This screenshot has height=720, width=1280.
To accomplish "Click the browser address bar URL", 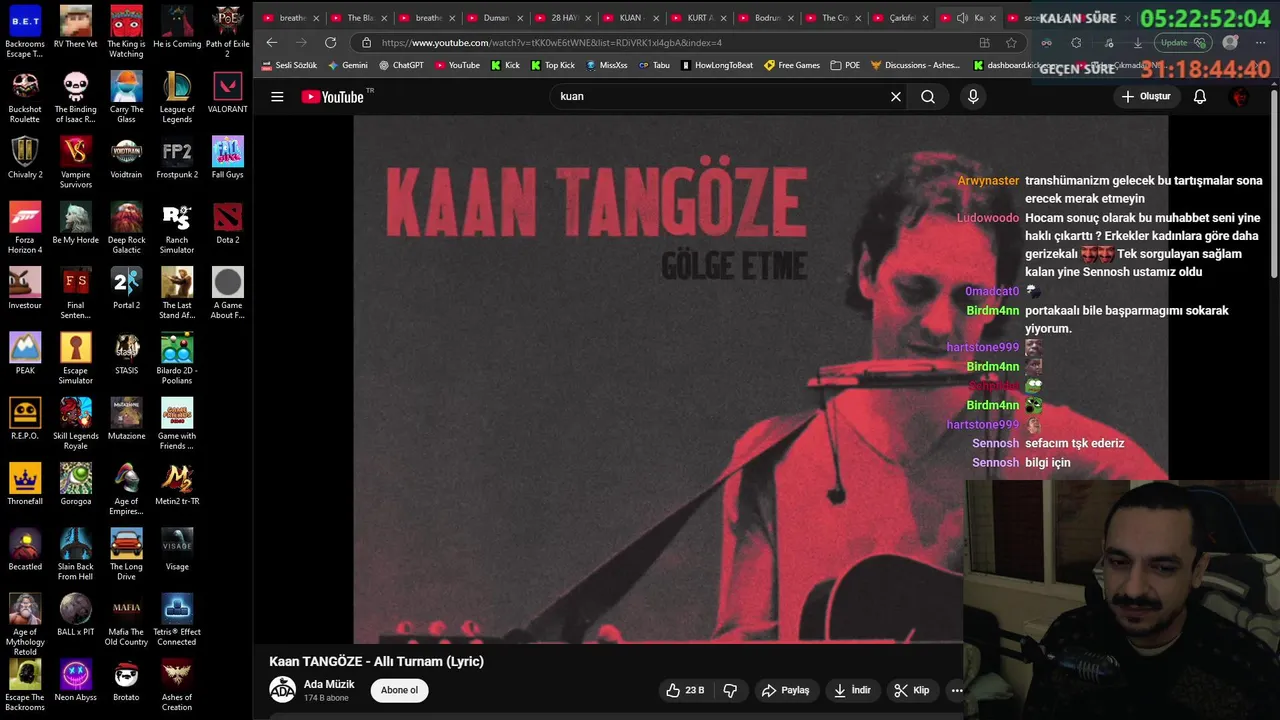I will pos(552,43).
